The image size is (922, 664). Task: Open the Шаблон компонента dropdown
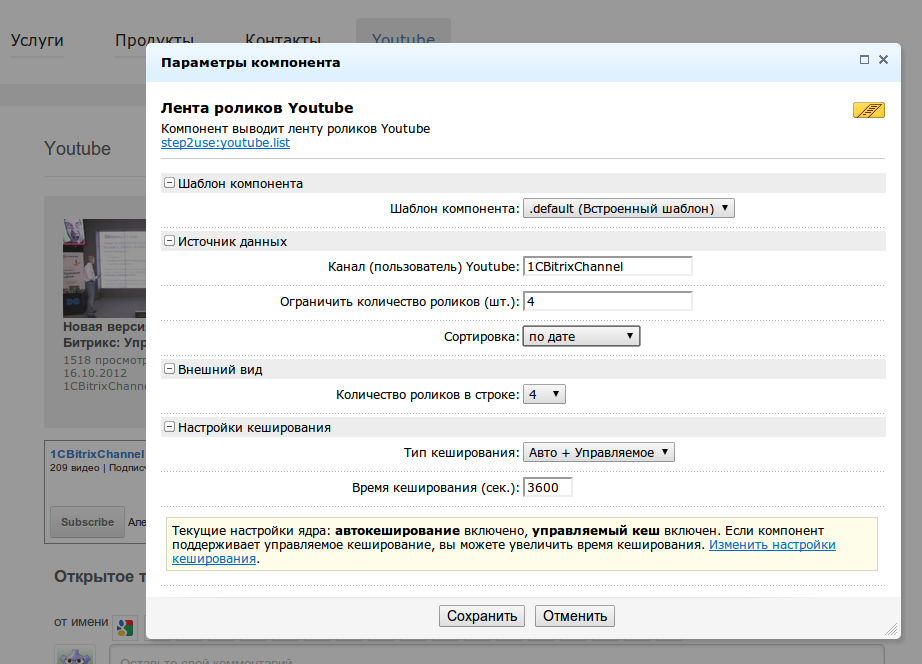[628, 209]
